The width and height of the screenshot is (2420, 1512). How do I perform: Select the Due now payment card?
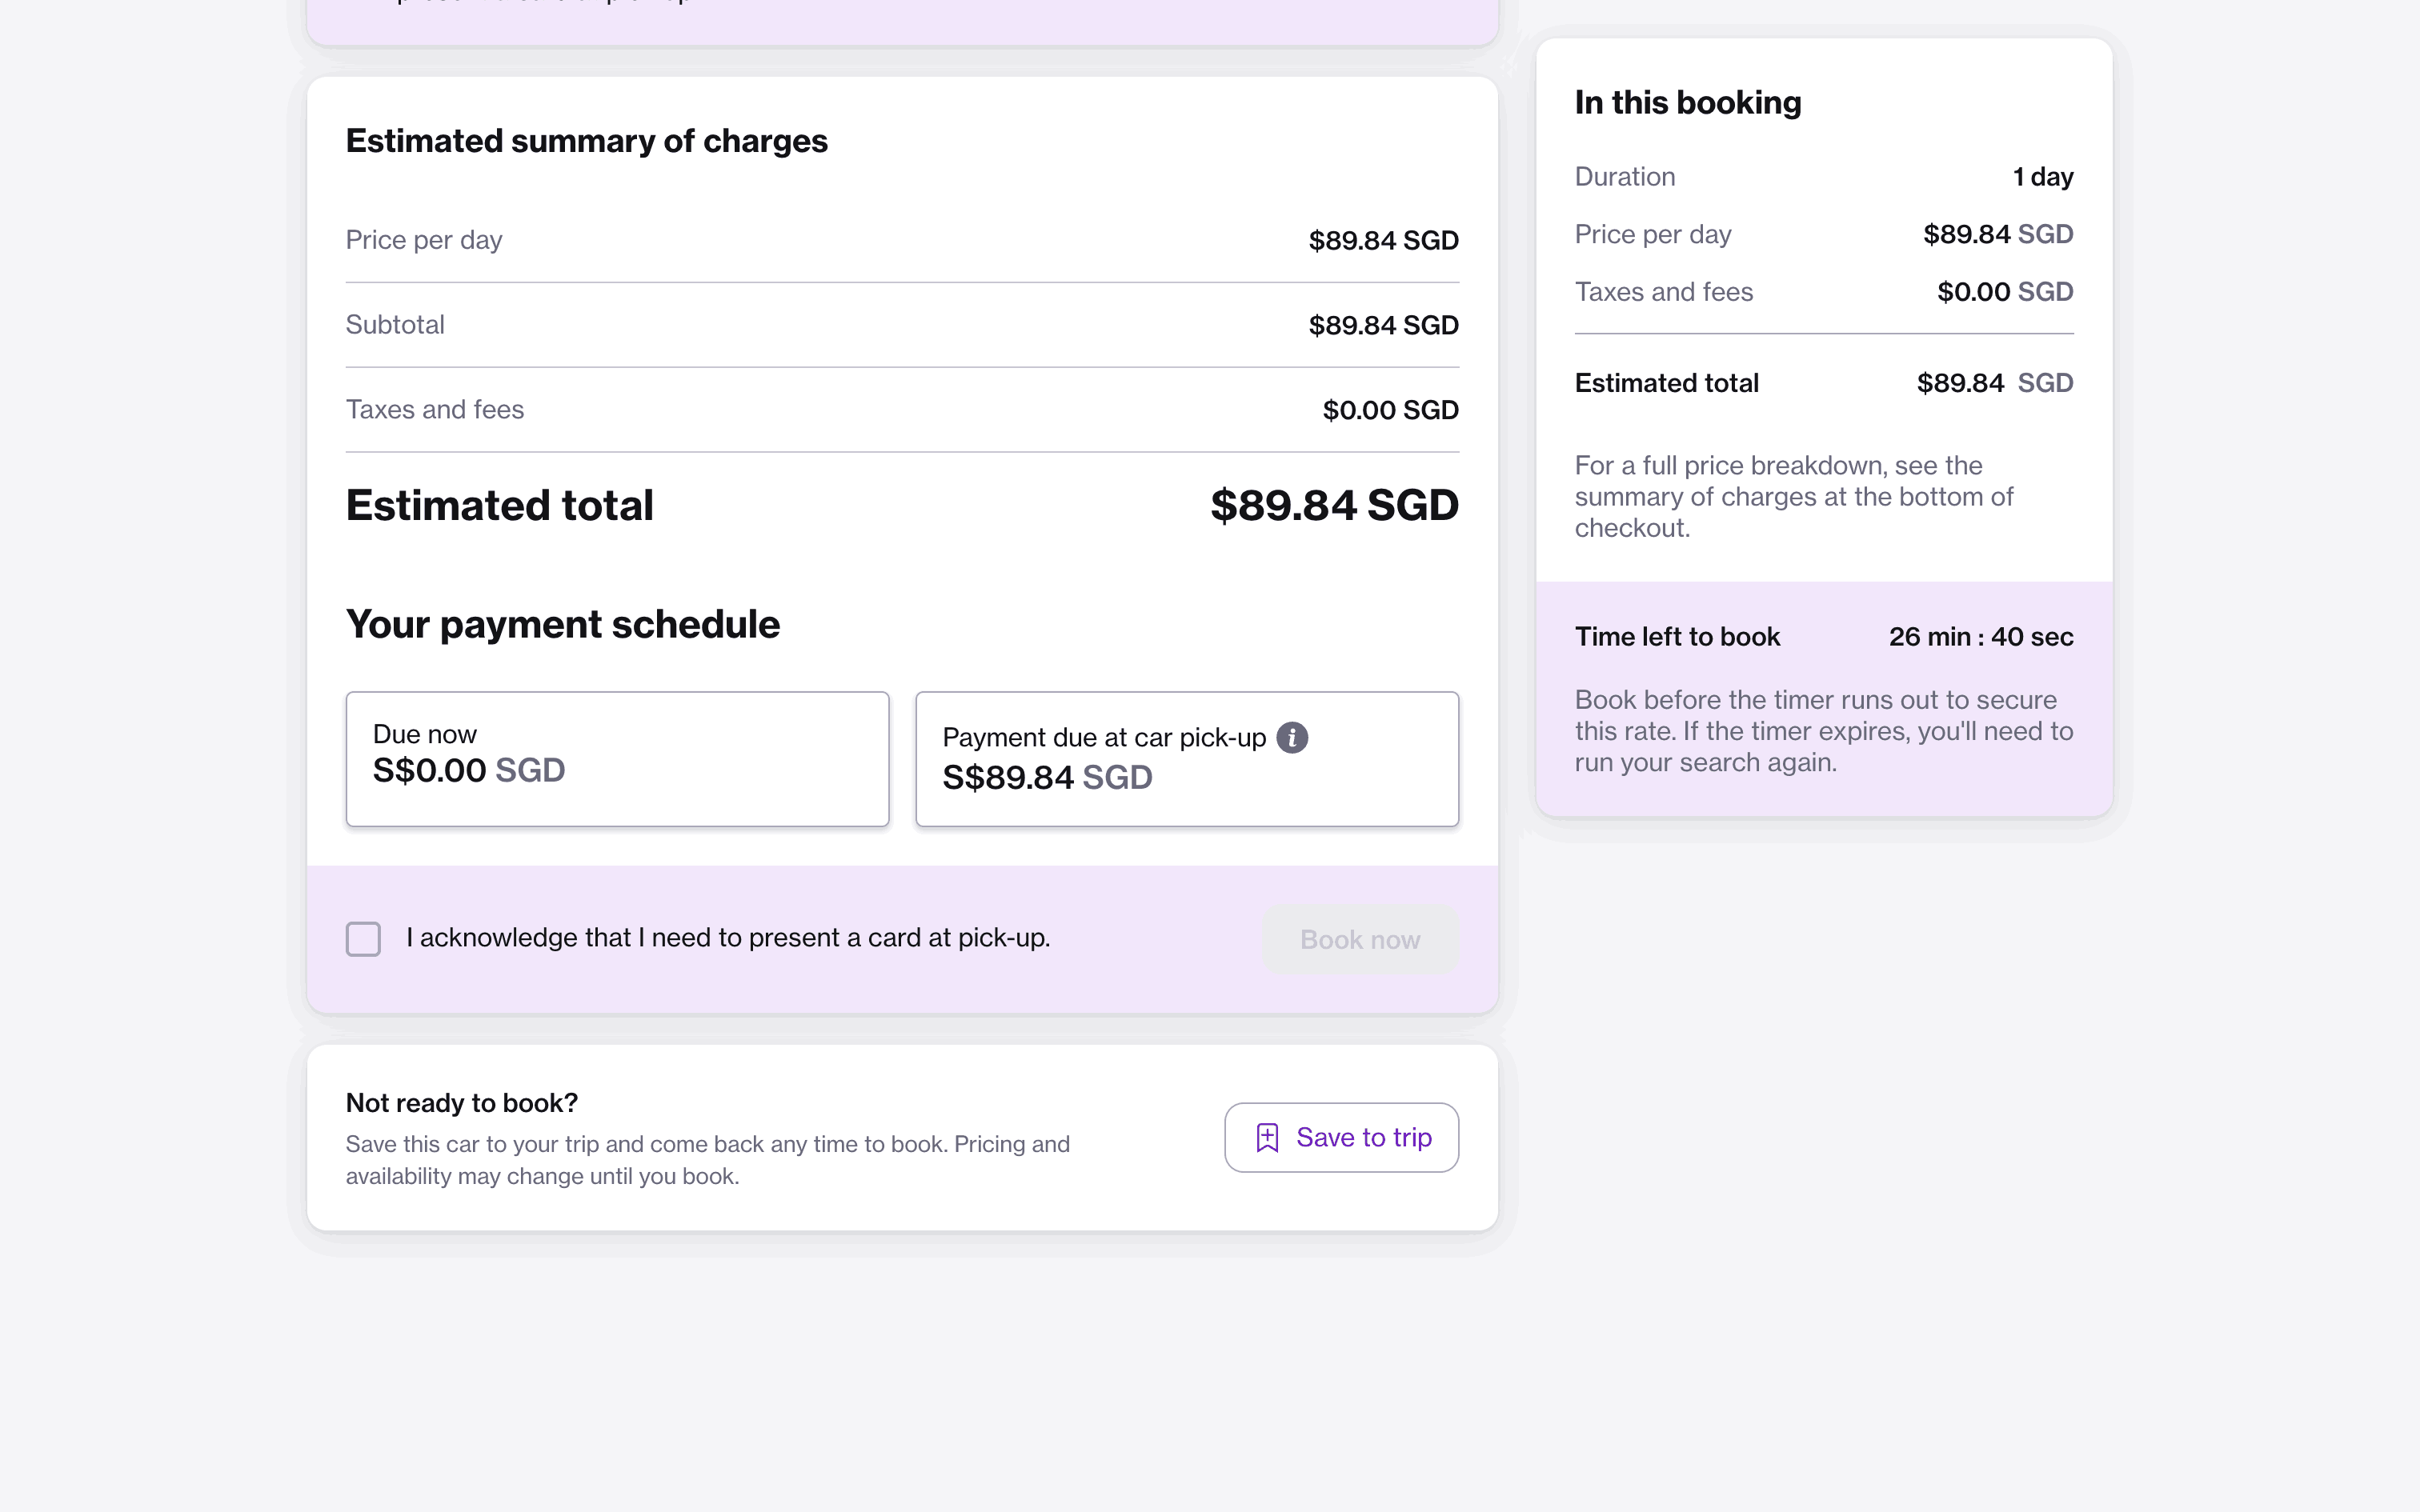617,759
